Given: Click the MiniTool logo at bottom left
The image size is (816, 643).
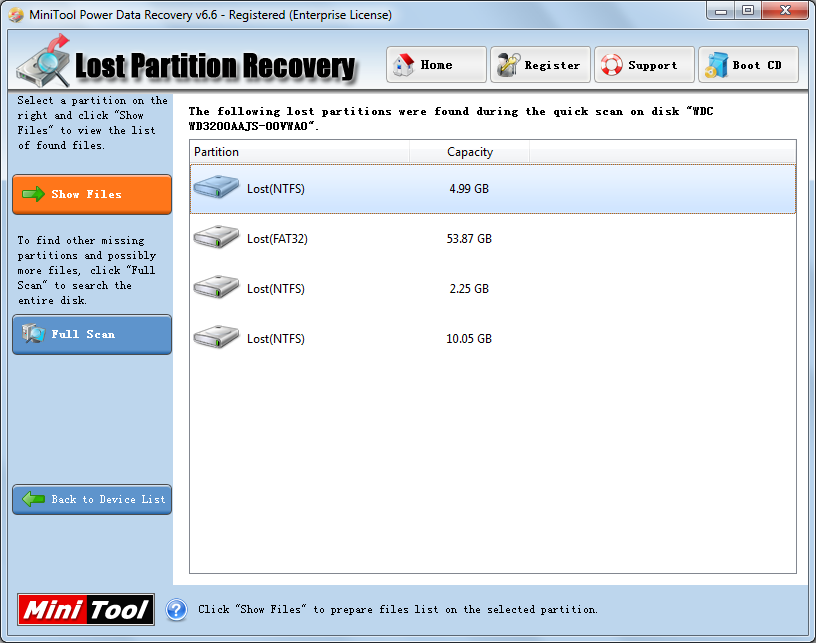Looking at the screenshot, I should (x=86, y=609).
